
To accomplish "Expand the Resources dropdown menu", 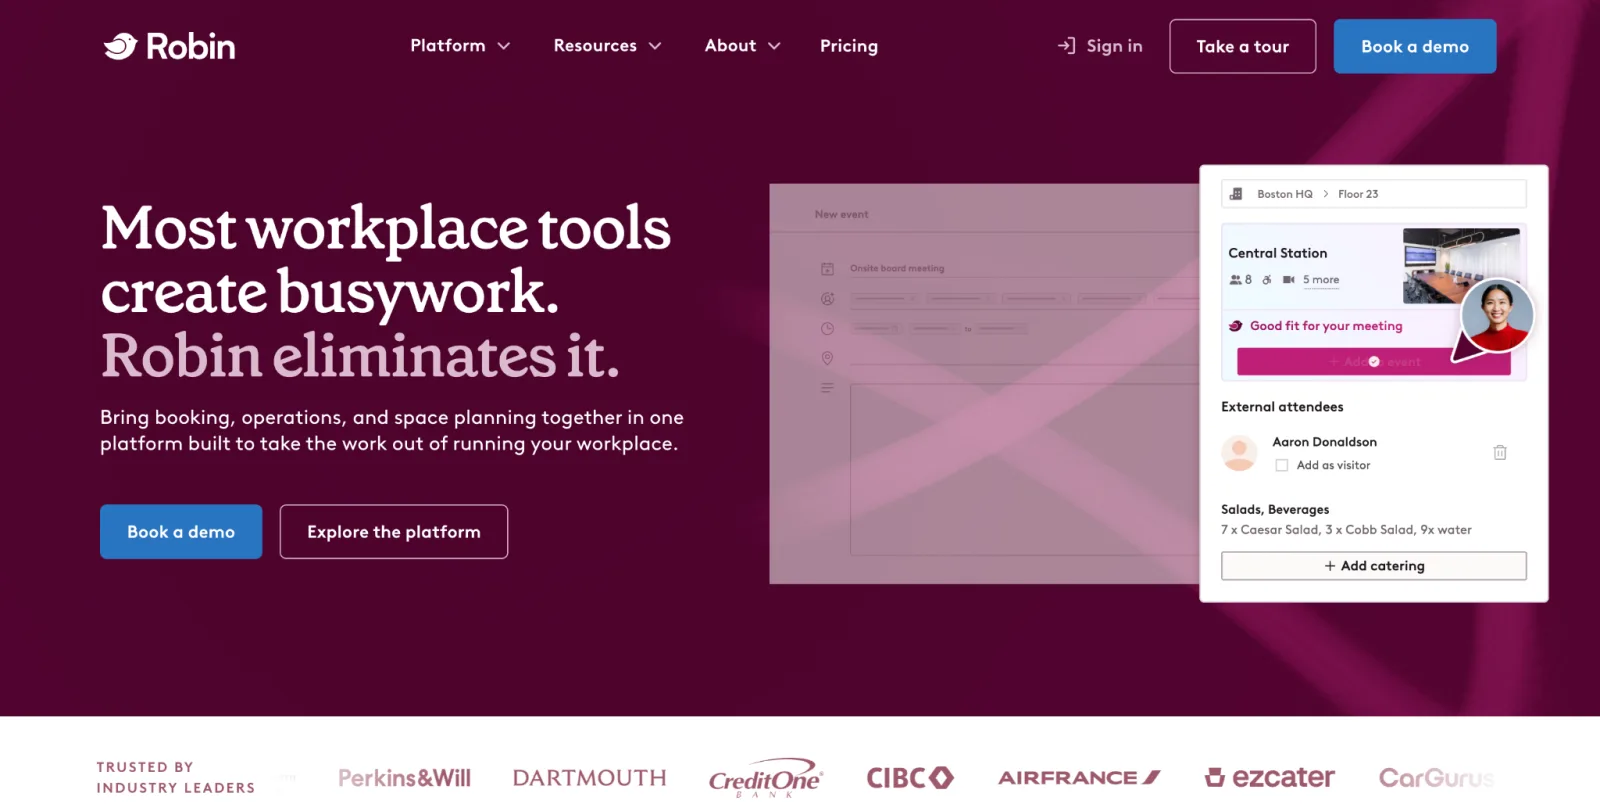I will [x=607, y=46].
